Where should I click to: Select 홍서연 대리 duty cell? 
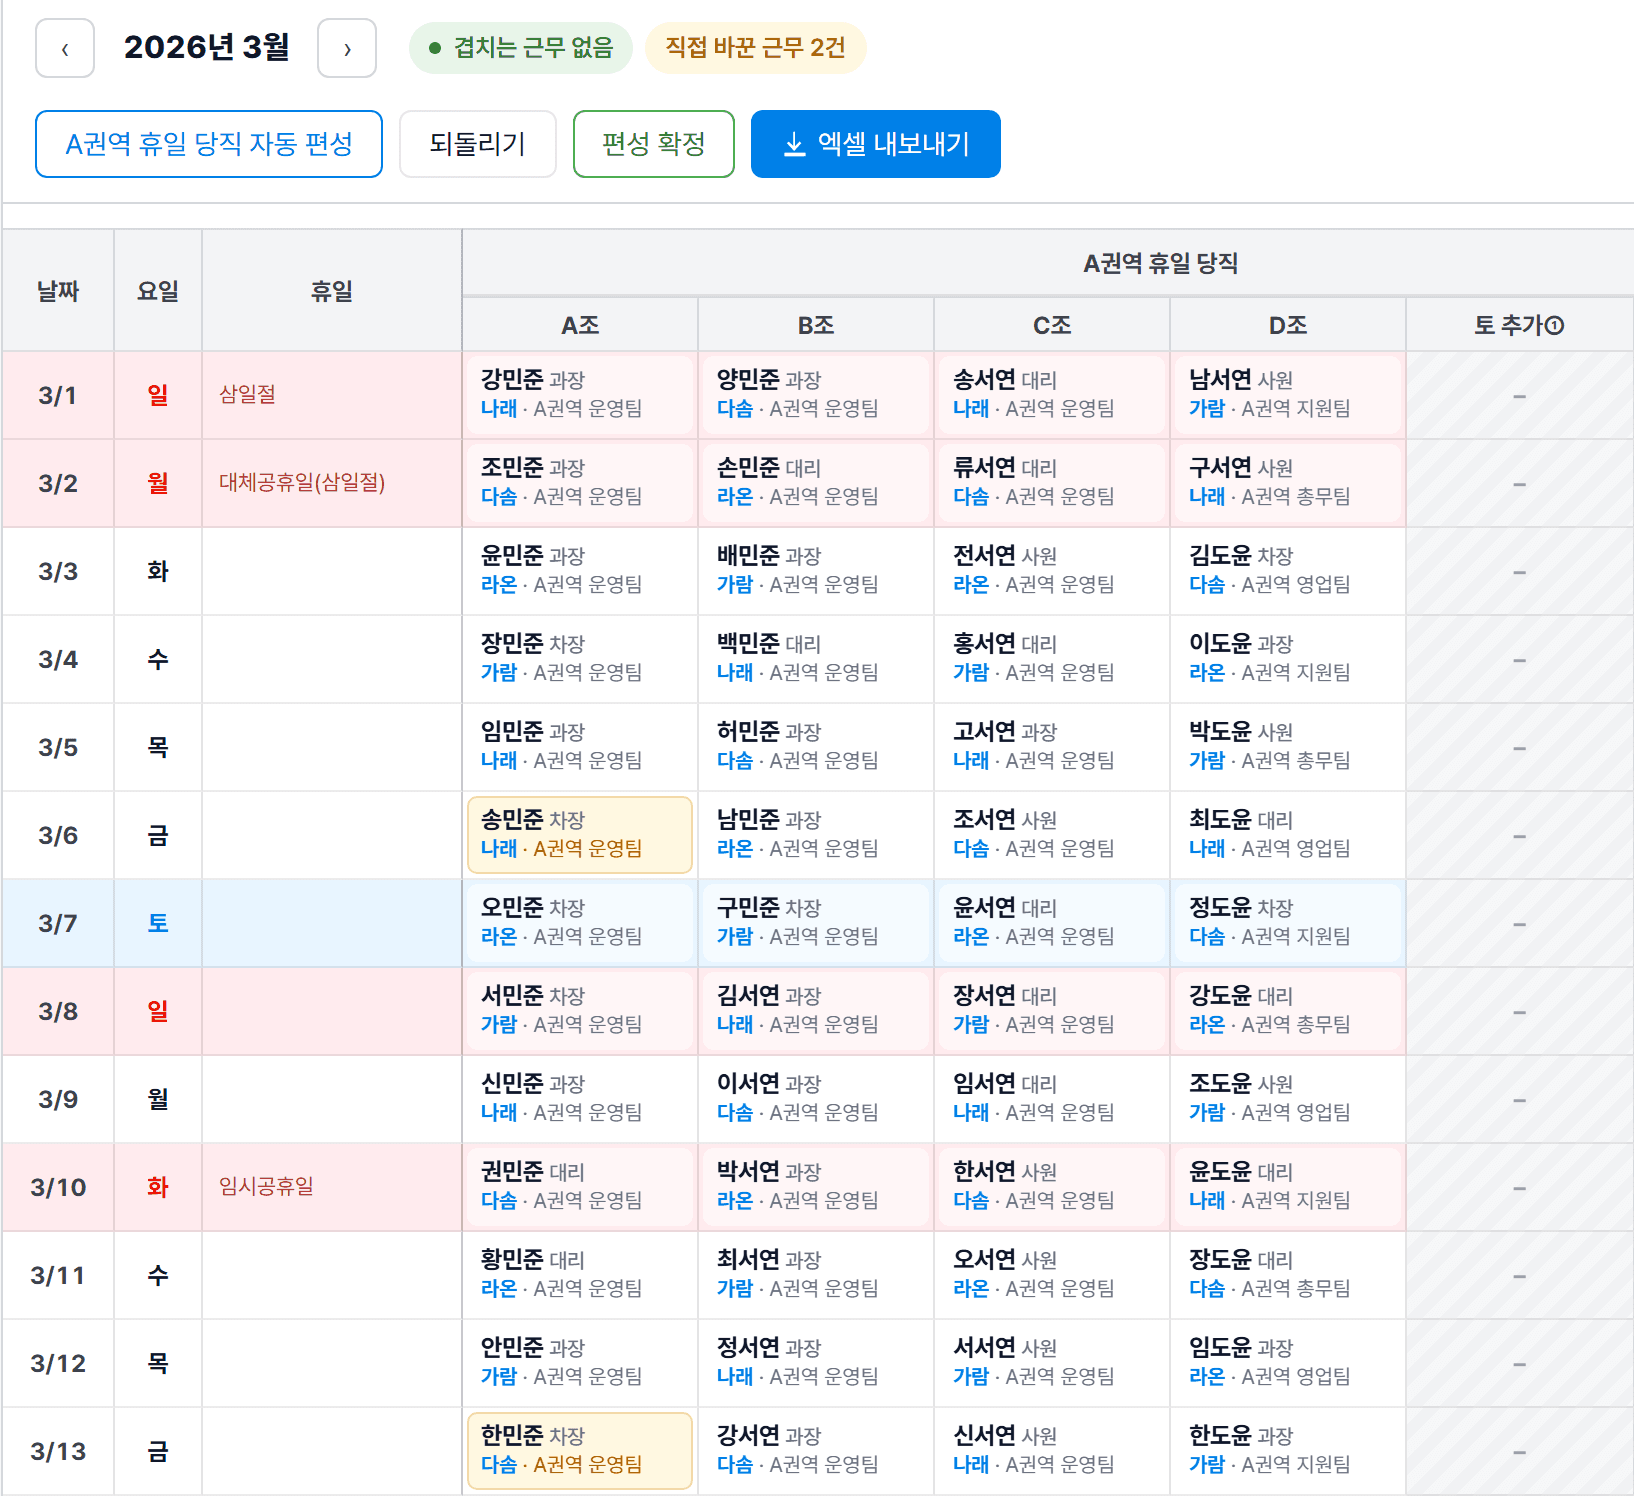[x=1052, y=659]
